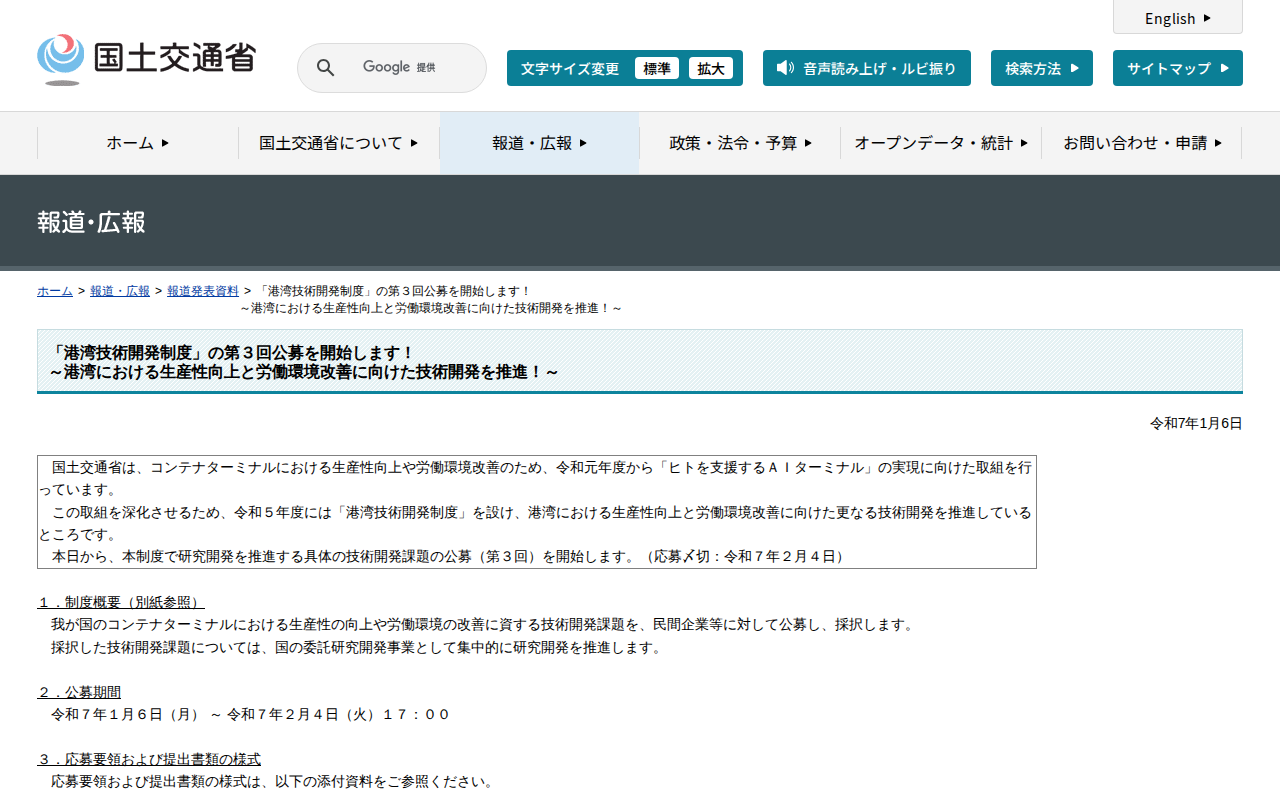
Task: Click the heading １．制度概要（別紙参照）
Action: pyautogui.click(x=121, y=602)
